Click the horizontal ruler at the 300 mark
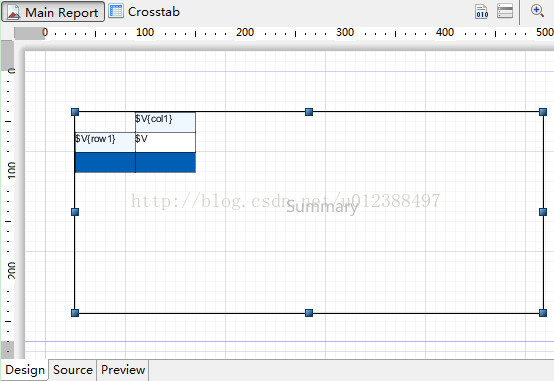554x381 pixels. coord(345,33)
